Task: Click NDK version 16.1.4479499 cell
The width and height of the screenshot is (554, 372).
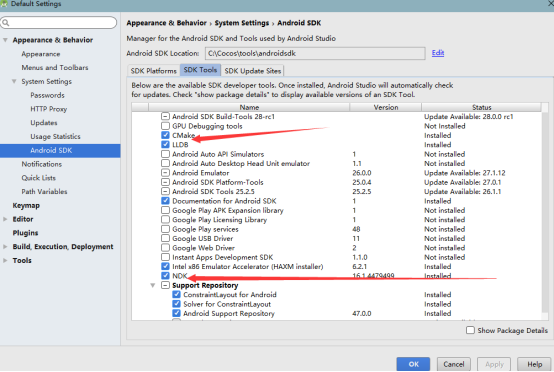Action: pos(373,276)
